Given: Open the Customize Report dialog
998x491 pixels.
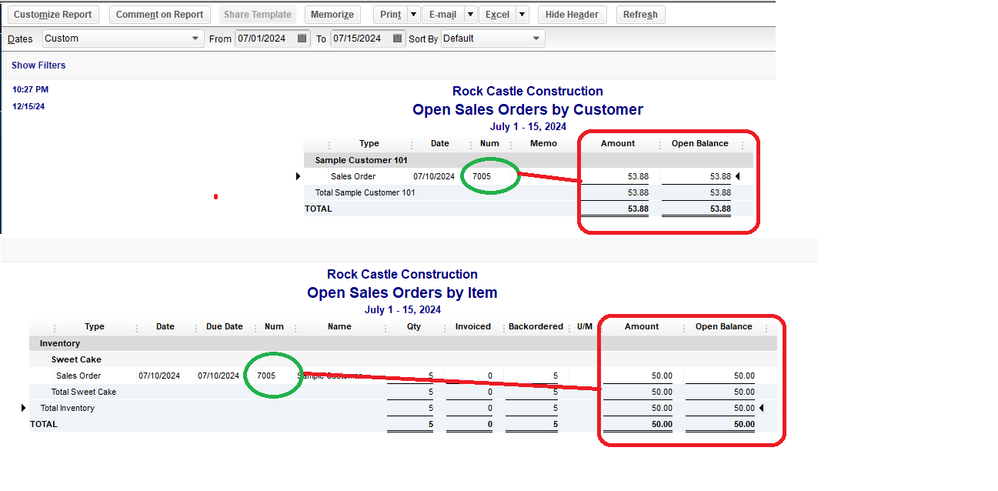Looking at the screenshot, I should tap(53, 15).
